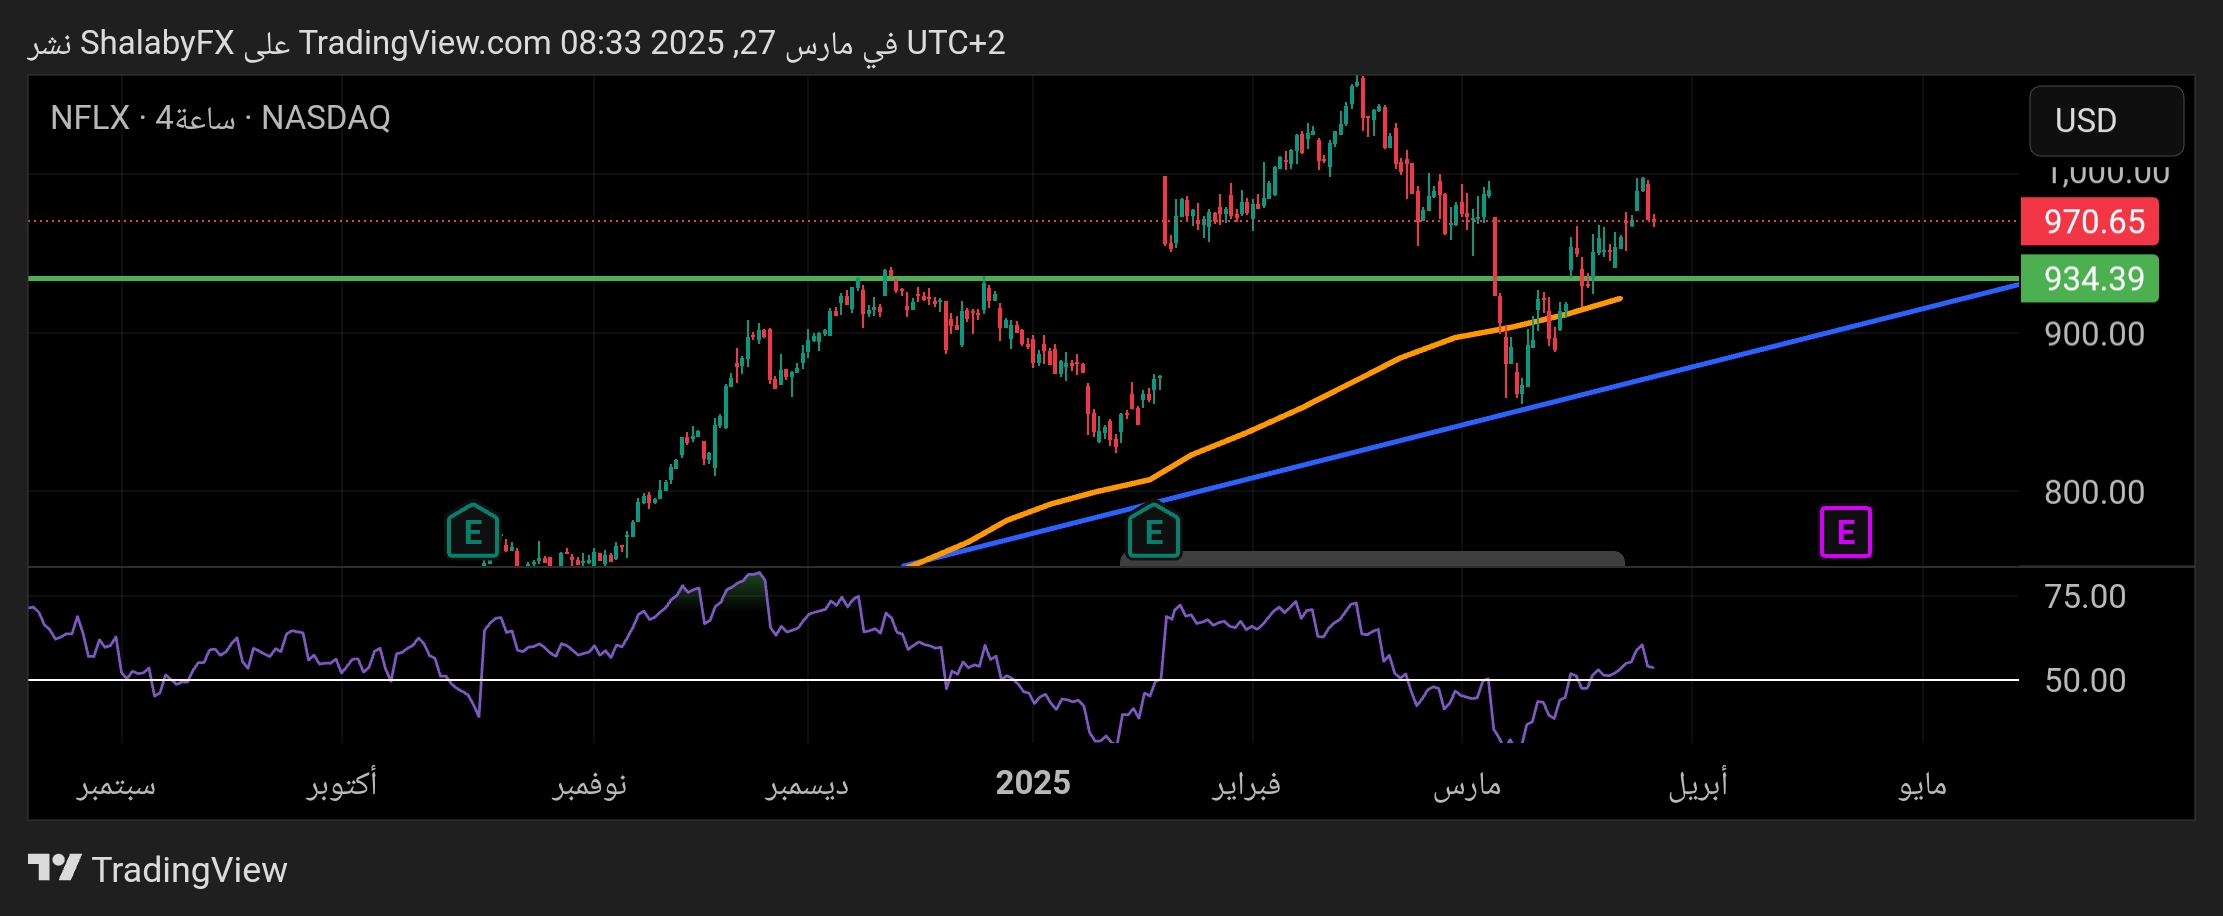This screenshot has height=916, width=2223.
Task: Click TradingView.com in the header caption
Action: pos(425,43)
